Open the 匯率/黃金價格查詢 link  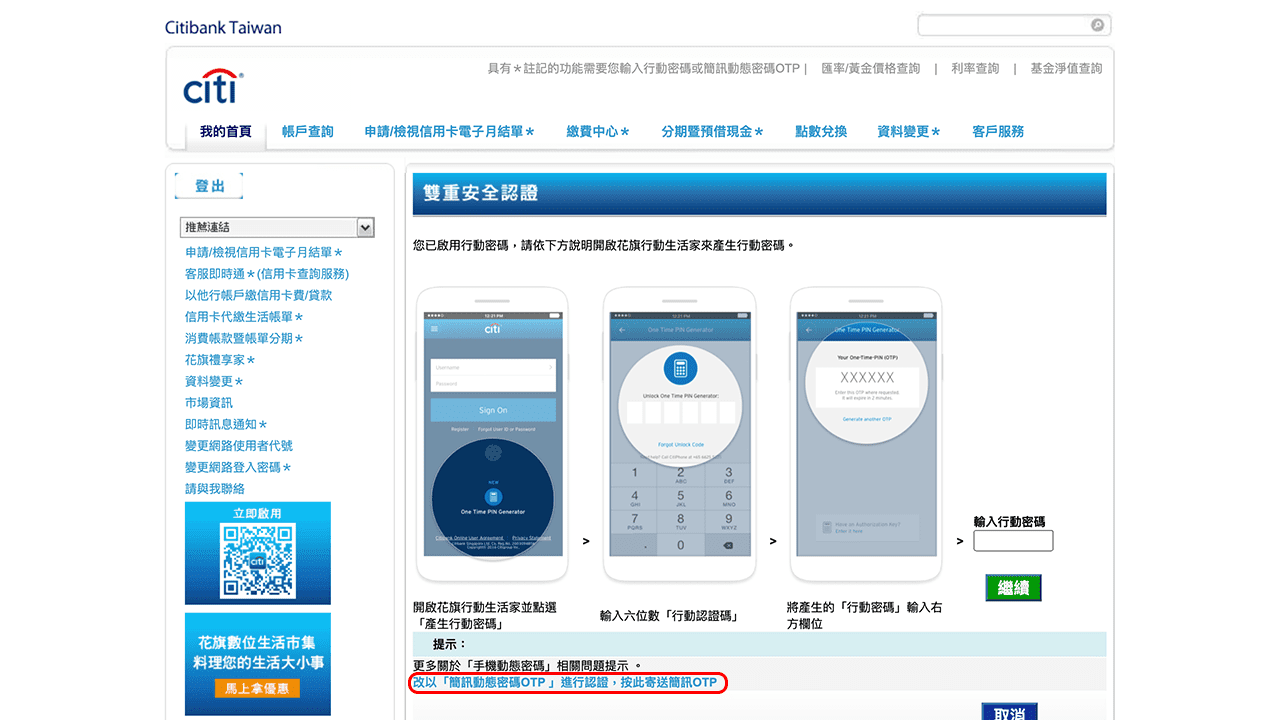pyautogui.click(x=870, y=69)
